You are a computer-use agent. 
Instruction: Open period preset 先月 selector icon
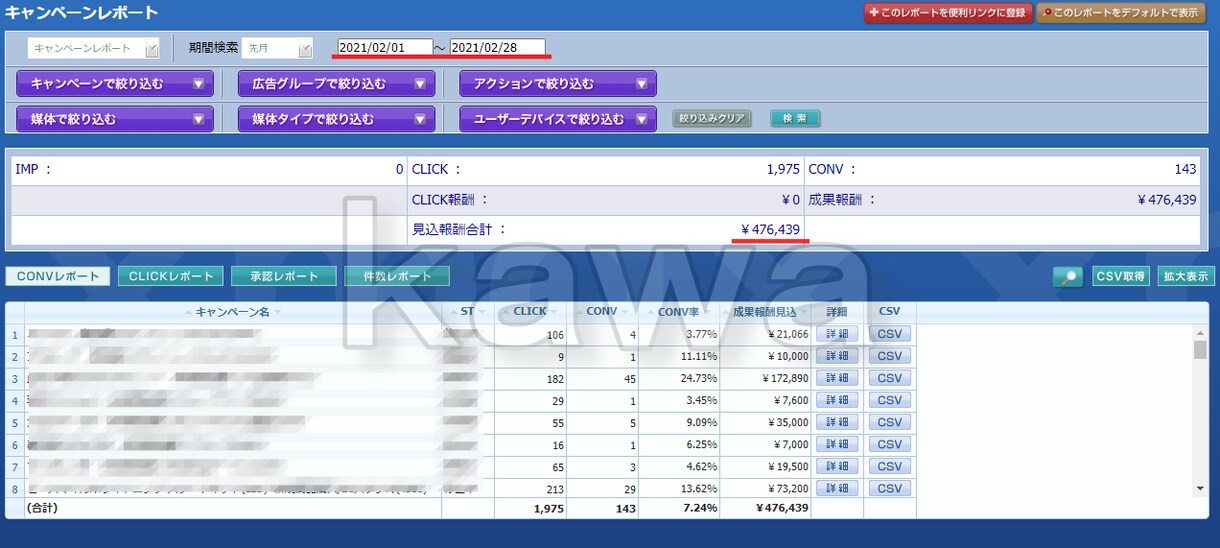pyautogui.click(x=305, y=49)
